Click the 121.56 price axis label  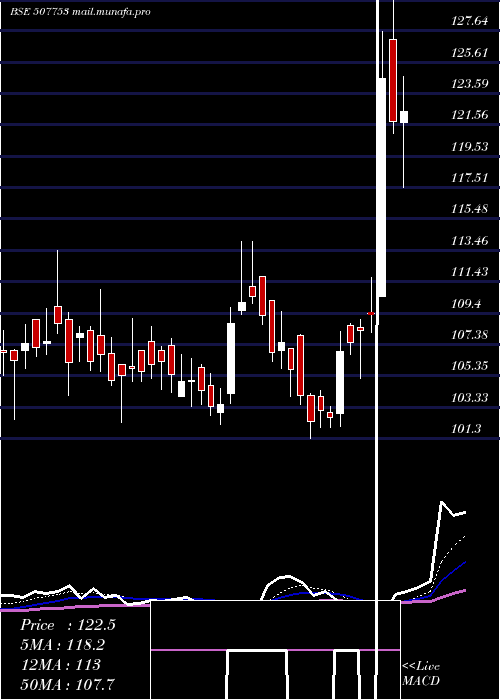pos(470,115)
